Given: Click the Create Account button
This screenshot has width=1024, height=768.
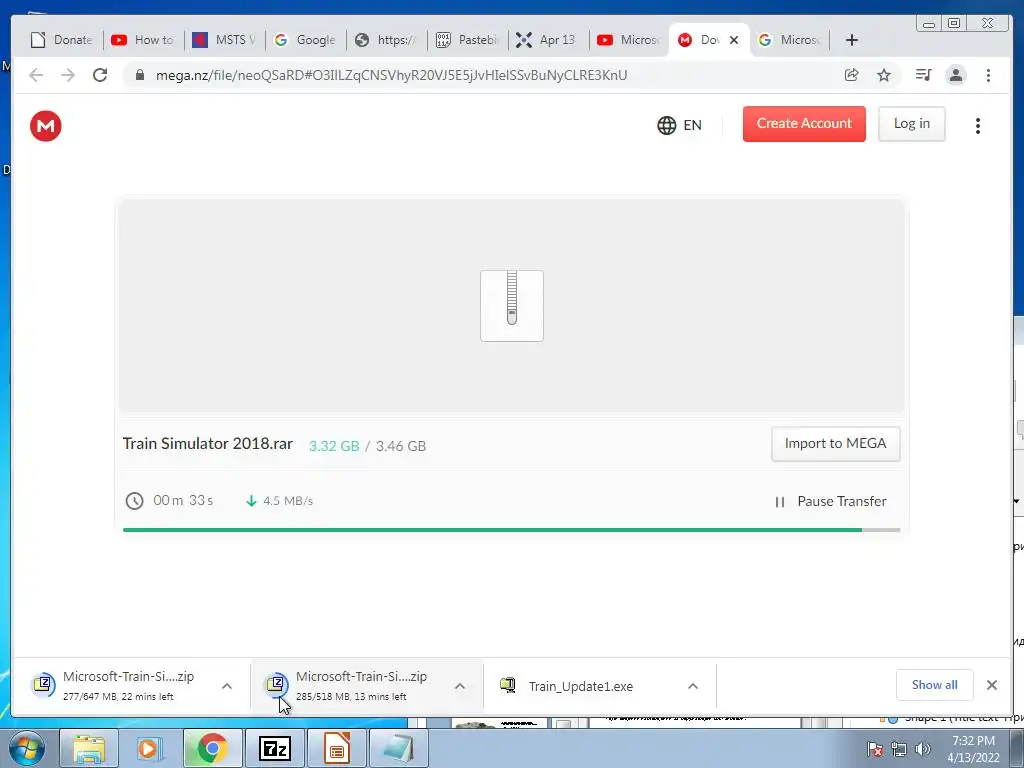Looking at the screenshot, I should pyautogui.click(x=804, y=123).
